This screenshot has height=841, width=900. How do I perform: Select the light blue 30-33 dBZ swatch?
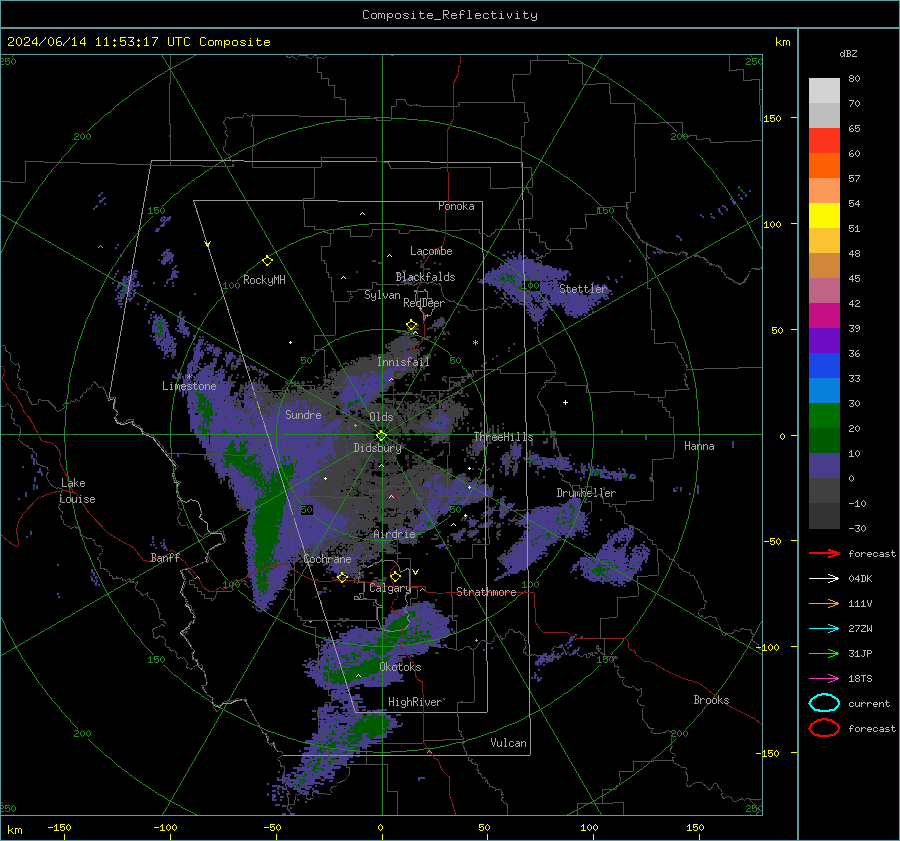point(824,390)
